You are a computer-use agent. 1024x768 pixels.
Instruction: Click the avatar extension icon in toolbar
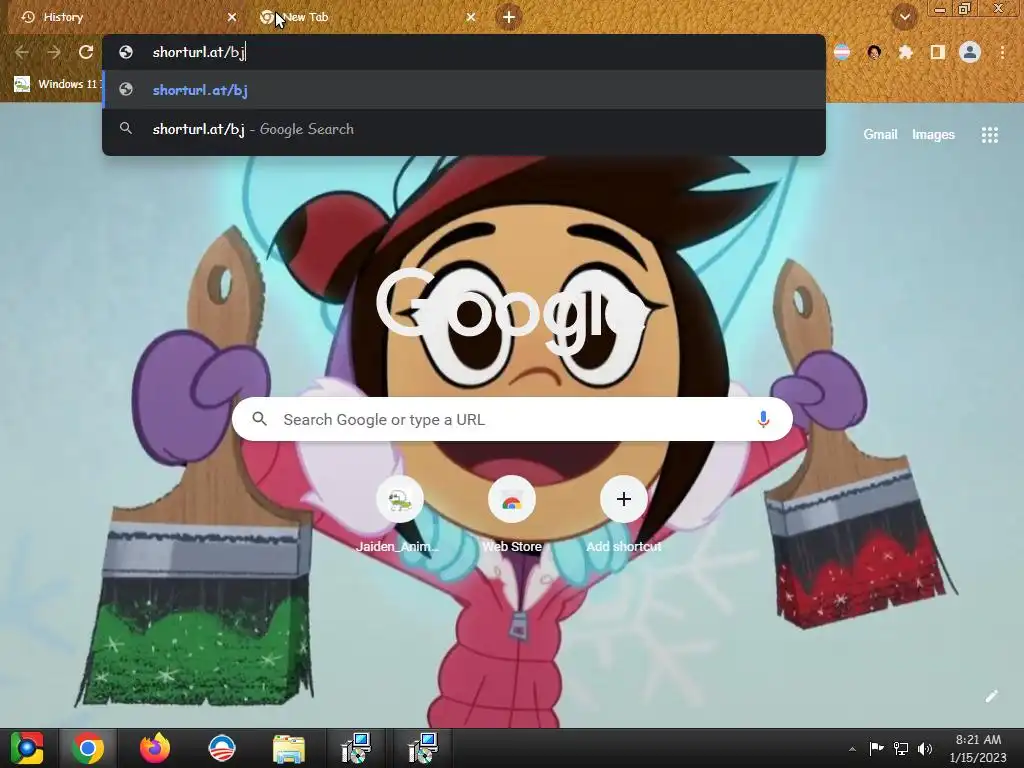click(874, 52)
